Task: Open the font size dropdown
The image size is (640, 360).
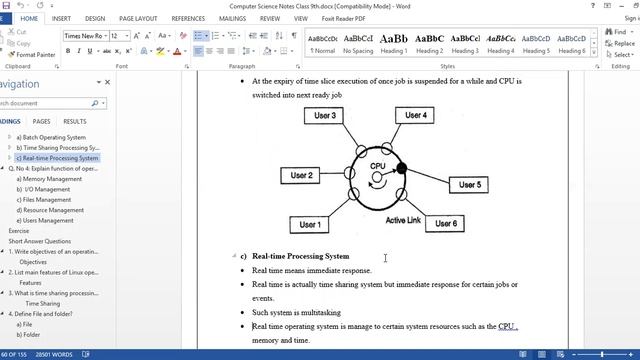Action: click(x=127, y=36)
